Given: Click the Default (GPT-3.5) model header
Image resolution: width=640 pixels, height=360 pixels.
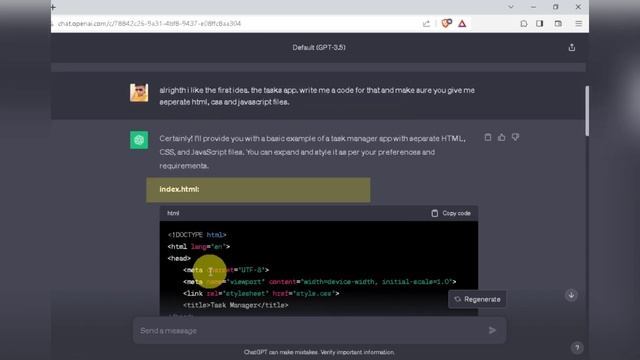Looking at the screenshot, I should [319, 47].
